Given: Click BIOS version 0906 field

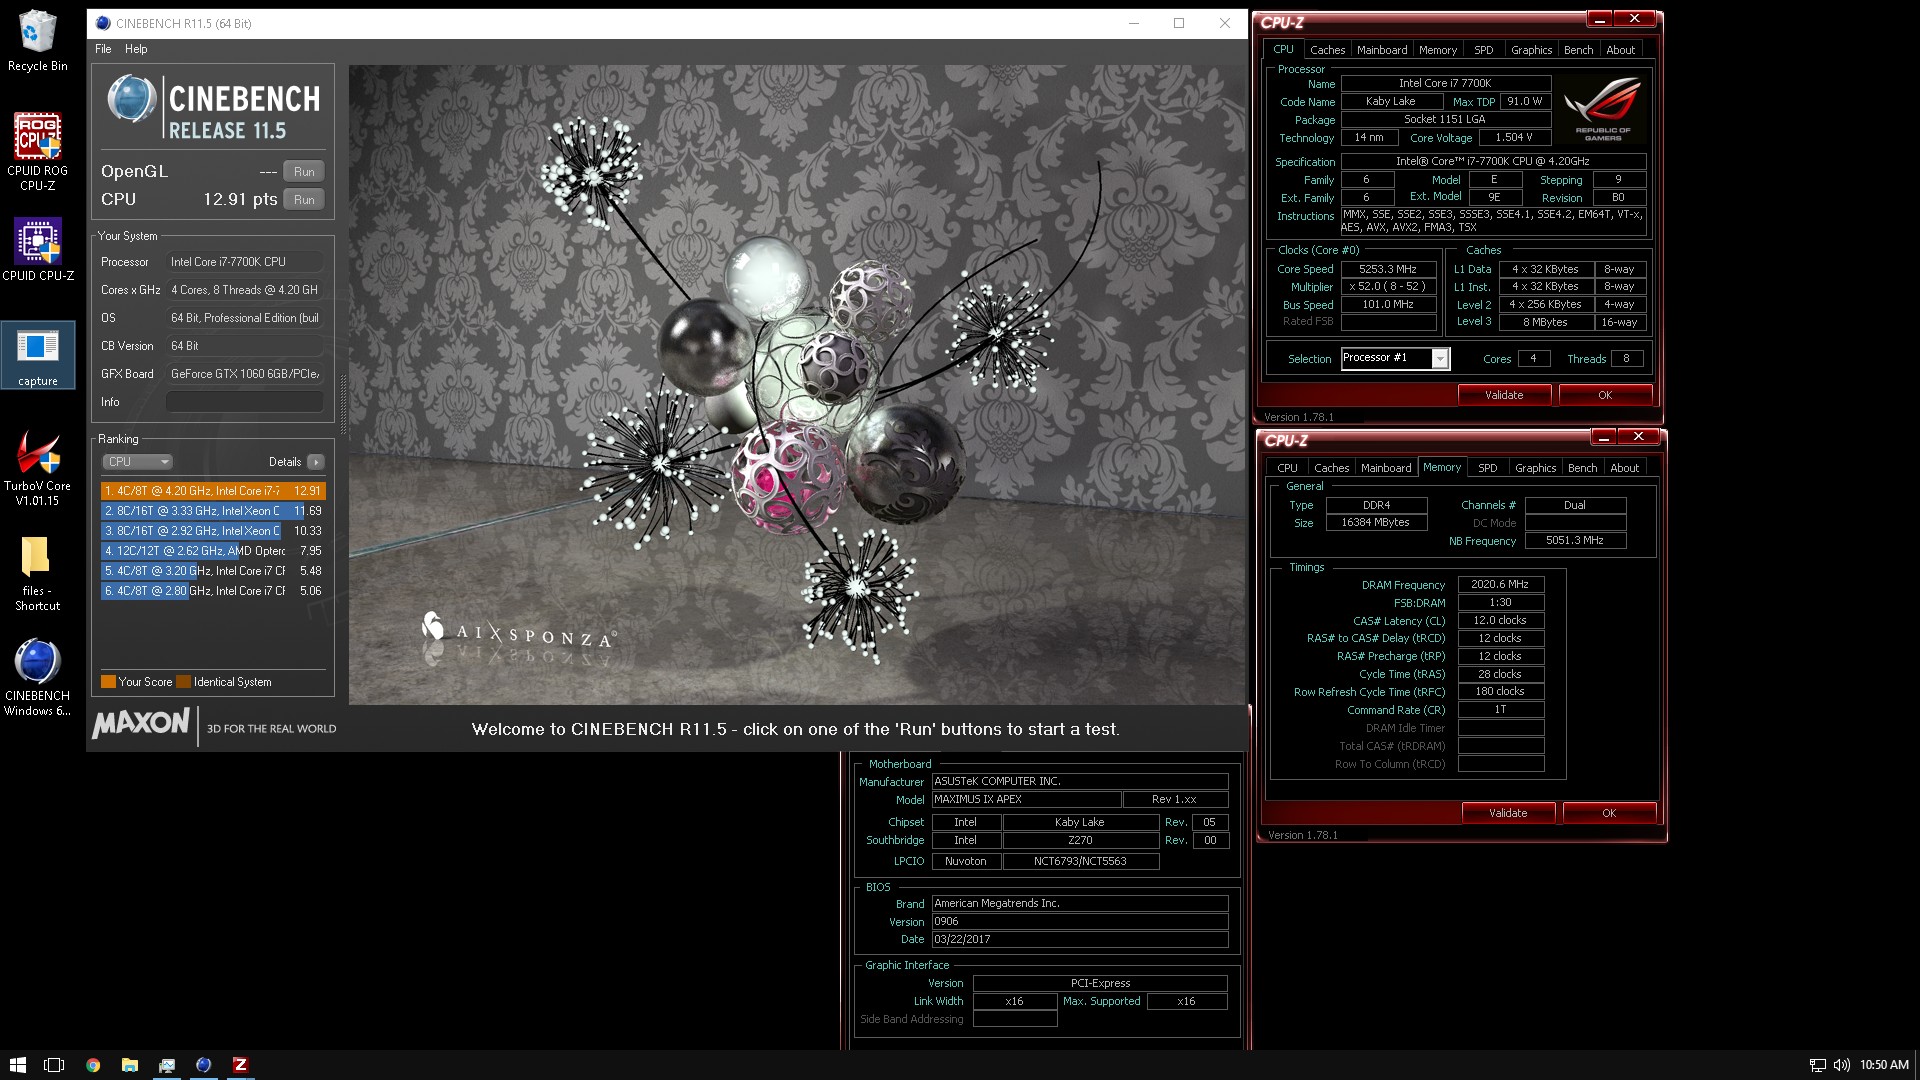Looking at the screenshot, I should click(x=1080, y=922).
